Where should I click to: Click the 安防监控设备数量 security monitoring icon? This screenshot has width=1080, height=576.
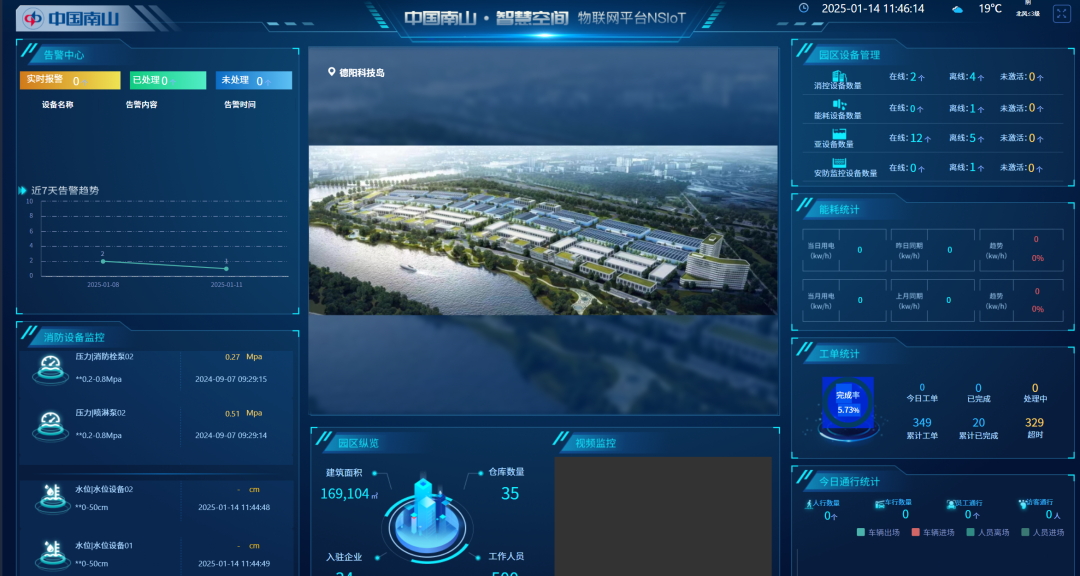(x=840, y=163)
